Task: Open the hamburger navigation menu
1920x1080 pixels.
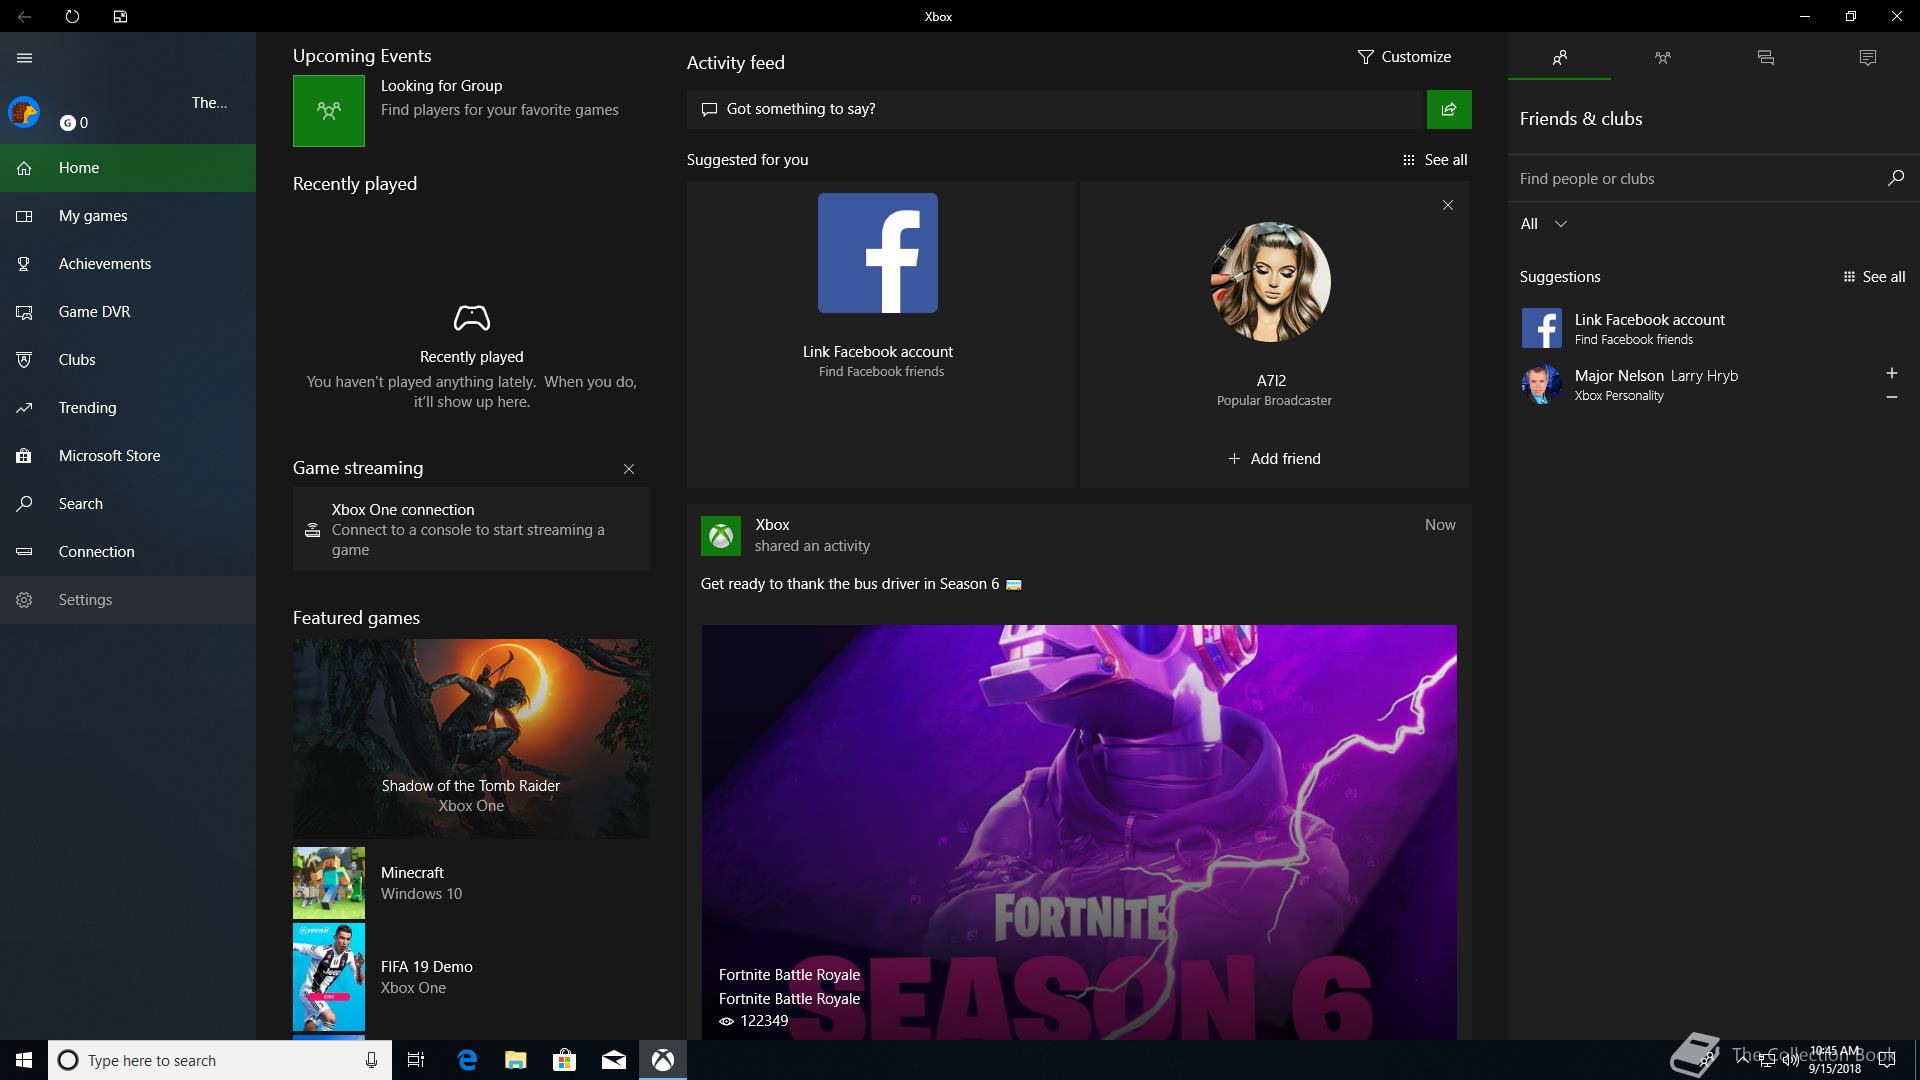Action: point(24,58)
